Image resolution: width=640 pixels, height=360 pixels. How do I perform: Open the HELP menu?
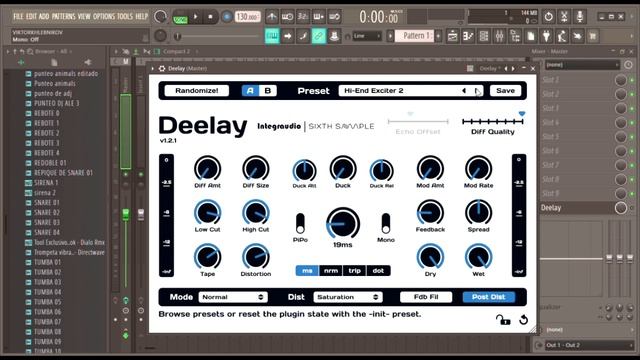(x=142, y=16)
